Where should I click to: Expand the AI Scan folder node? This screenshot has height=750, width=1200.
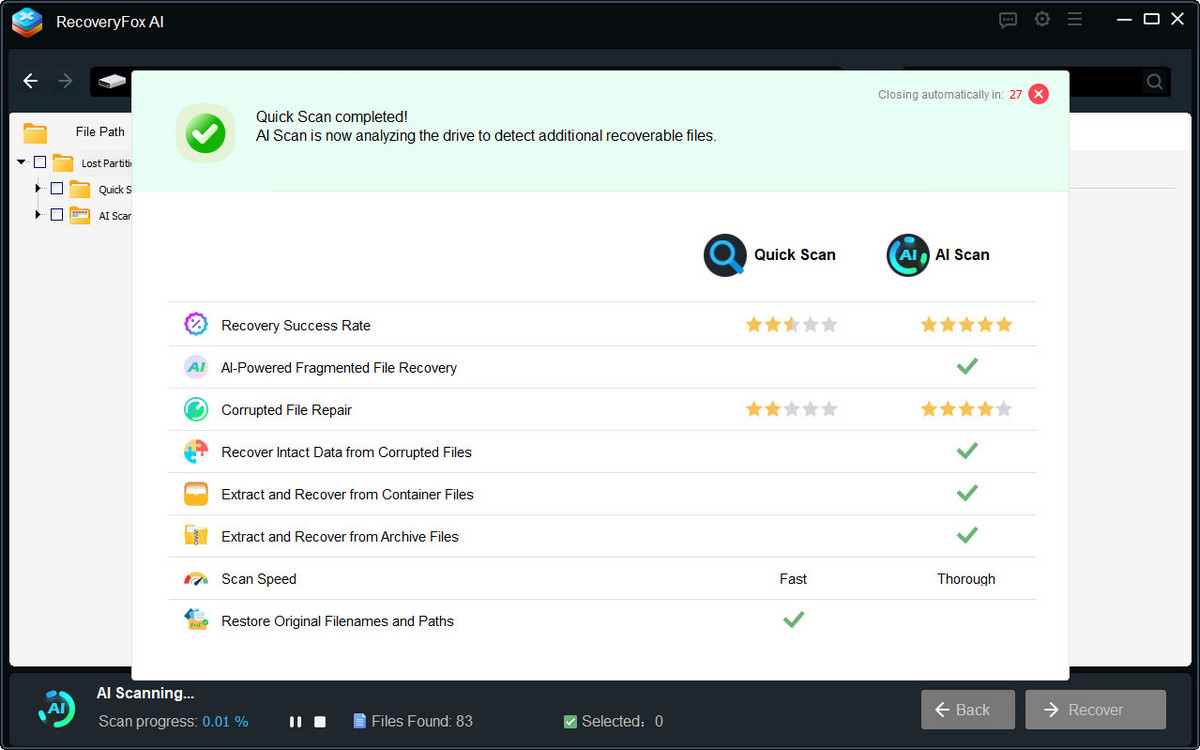click(39, 214)
